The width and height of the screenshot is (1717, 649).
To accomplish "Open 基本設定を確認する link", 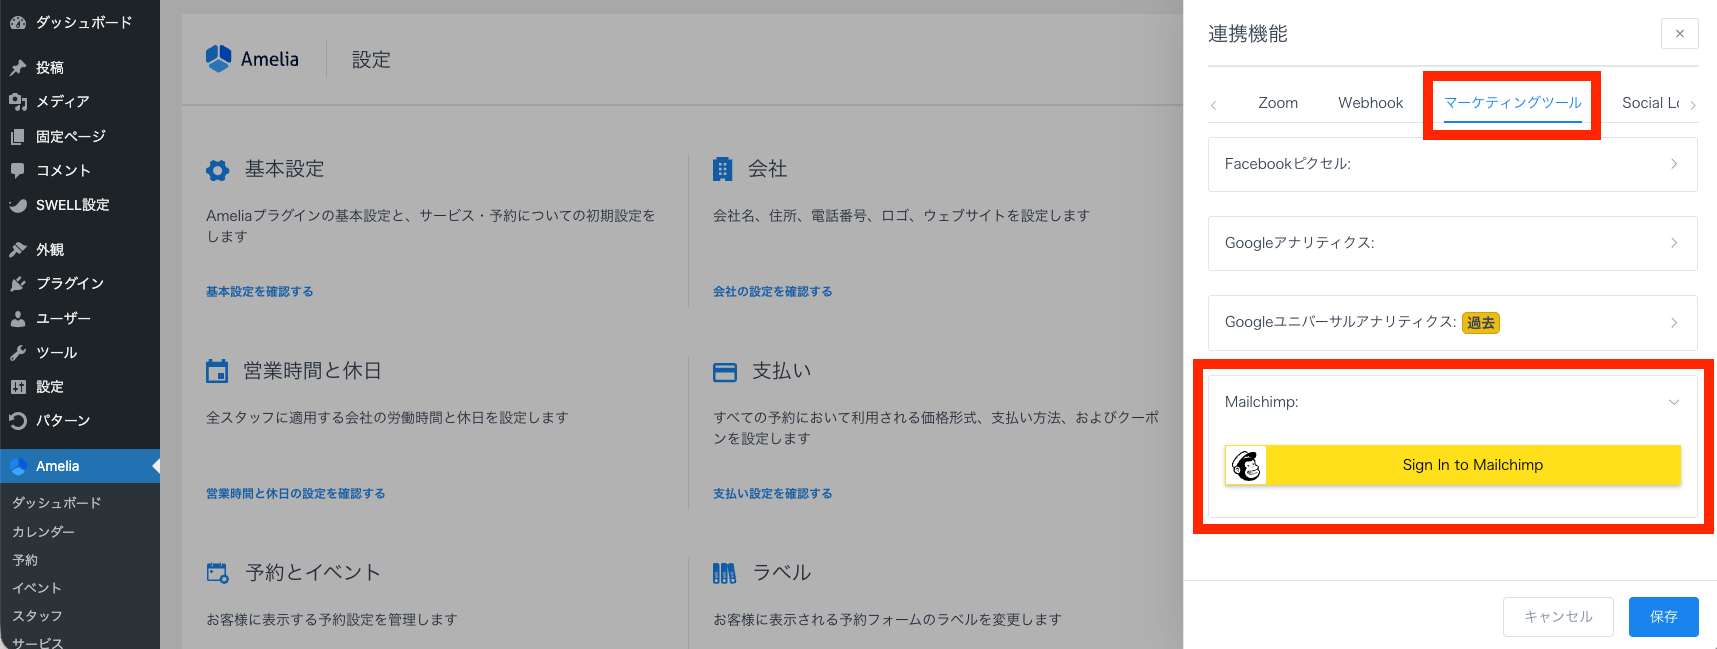I will pos(260,292).
